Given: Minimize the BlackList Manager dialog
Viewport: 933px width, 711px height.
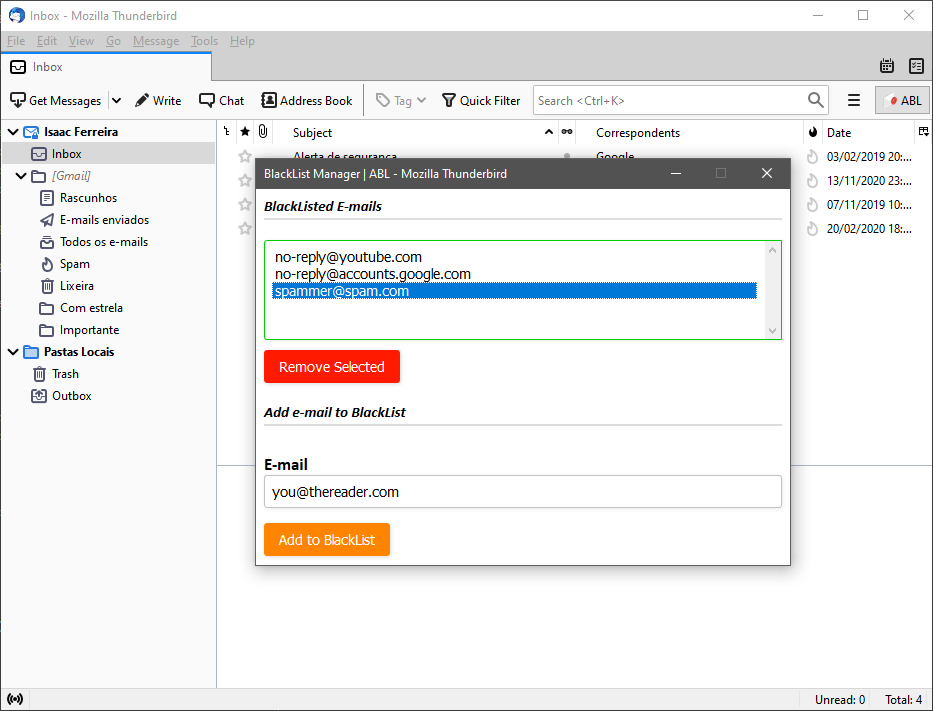Looking at the screenshot, I should click(676, 173).
